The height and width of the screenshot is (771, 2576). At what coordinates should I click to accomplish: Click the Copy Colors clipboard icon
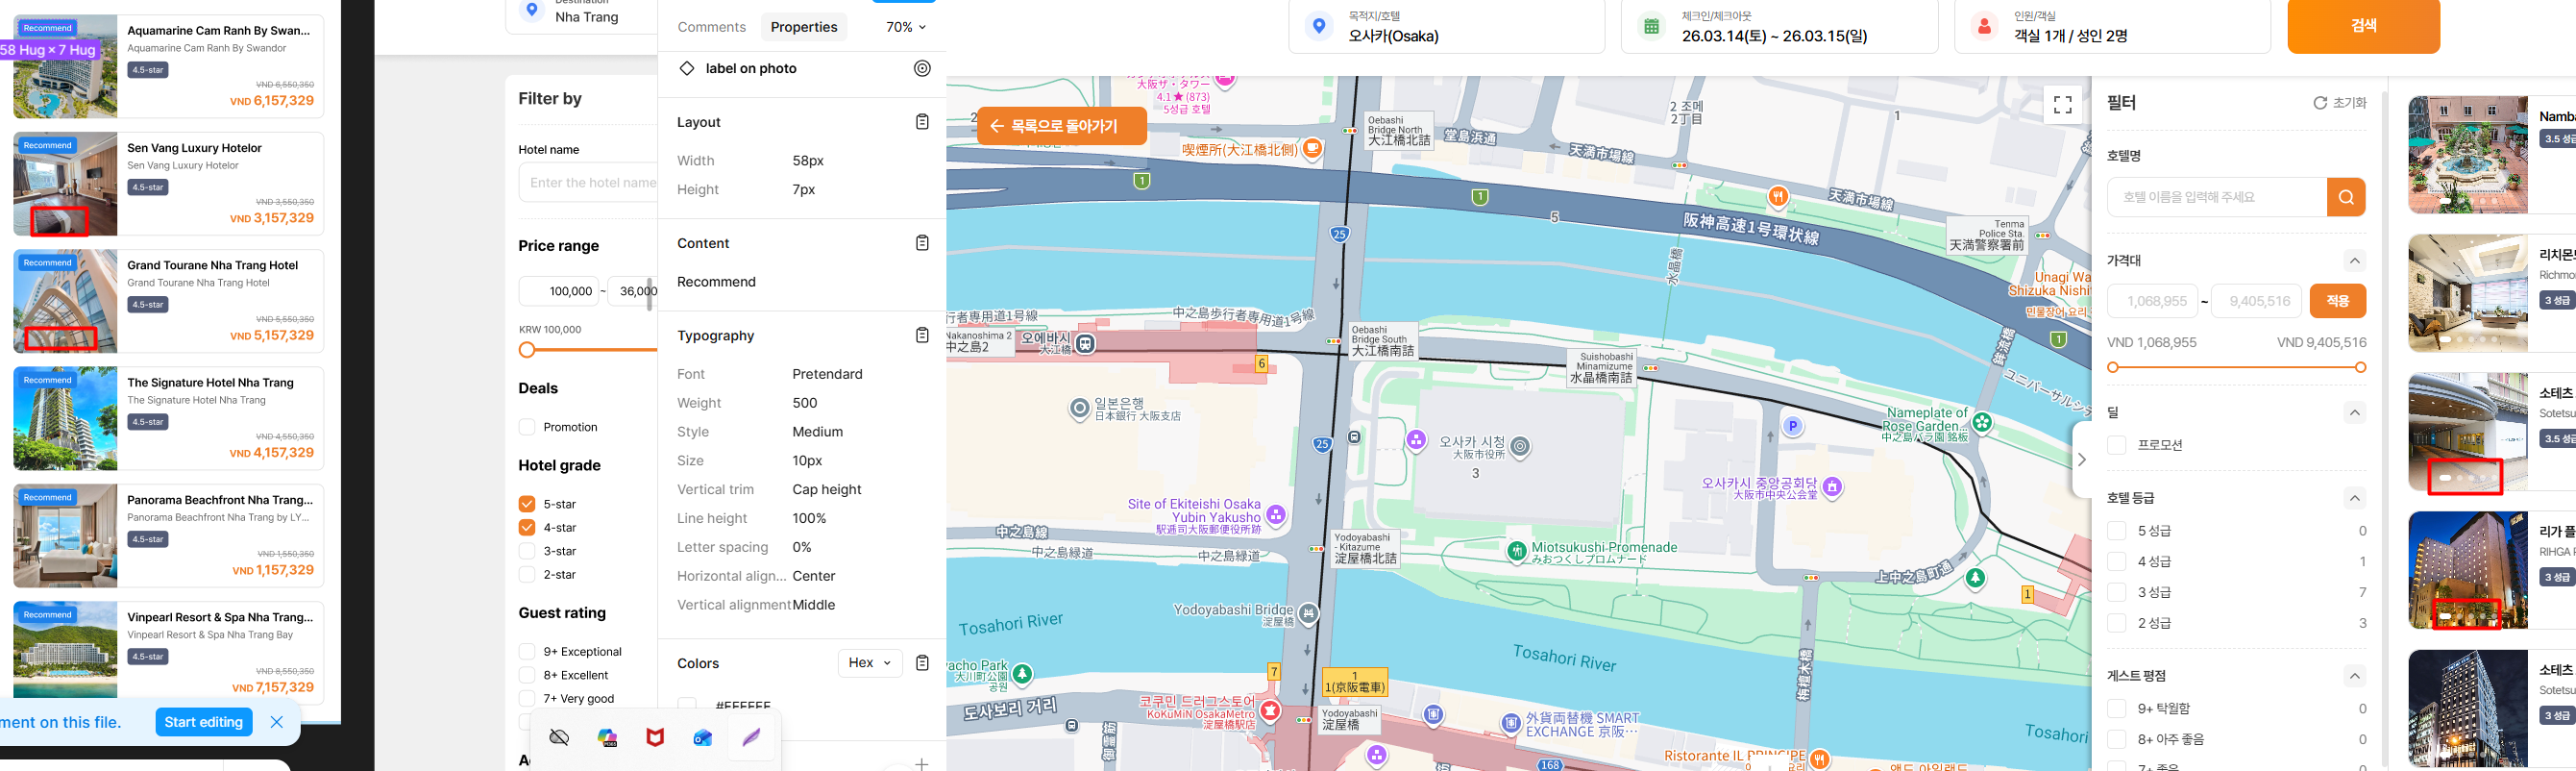point(922,663)
